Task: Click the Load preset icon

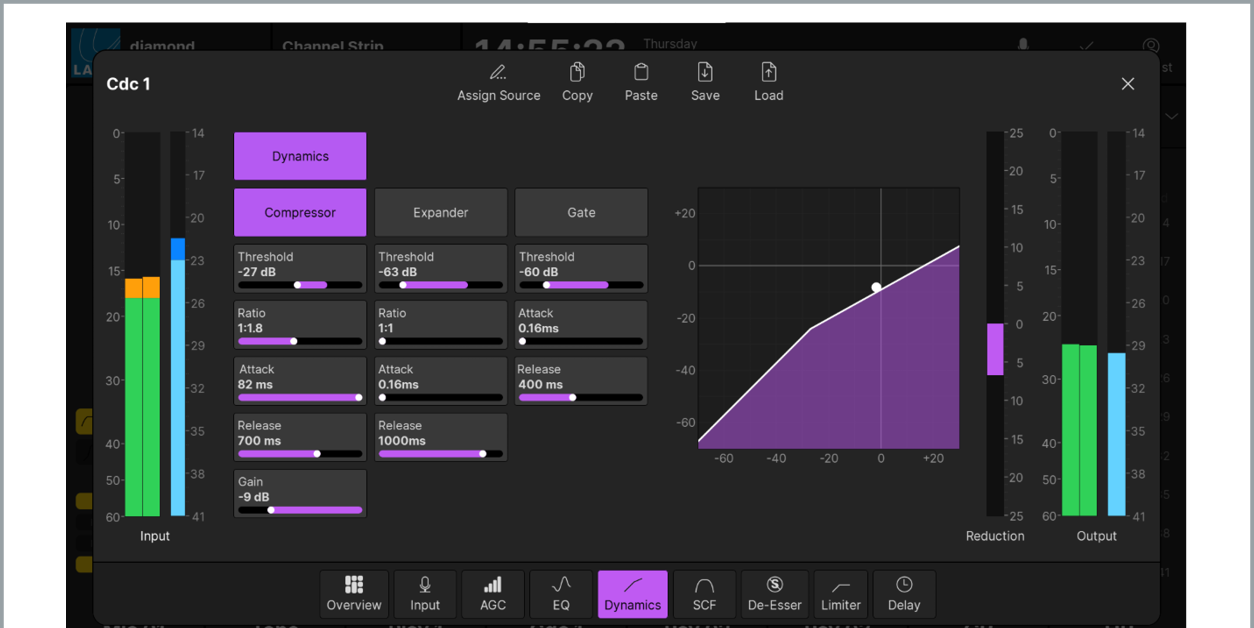Action: pos(768,73)
